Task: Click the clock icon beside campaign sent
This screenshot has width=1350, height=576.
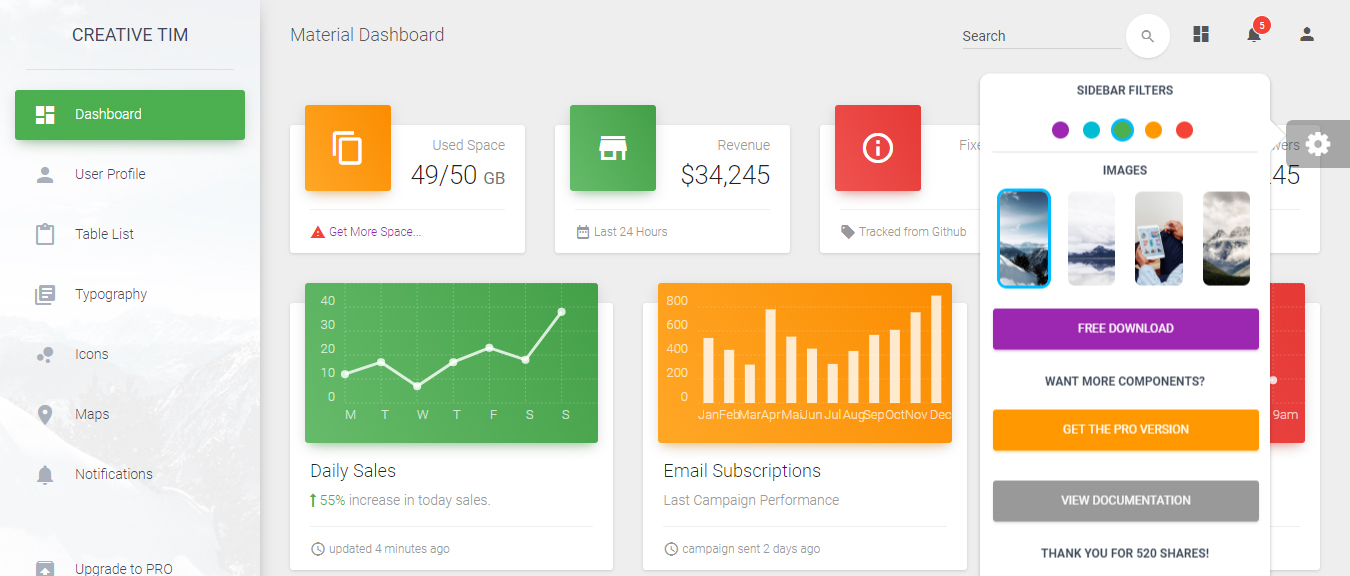Action: (x=671, y=549)
